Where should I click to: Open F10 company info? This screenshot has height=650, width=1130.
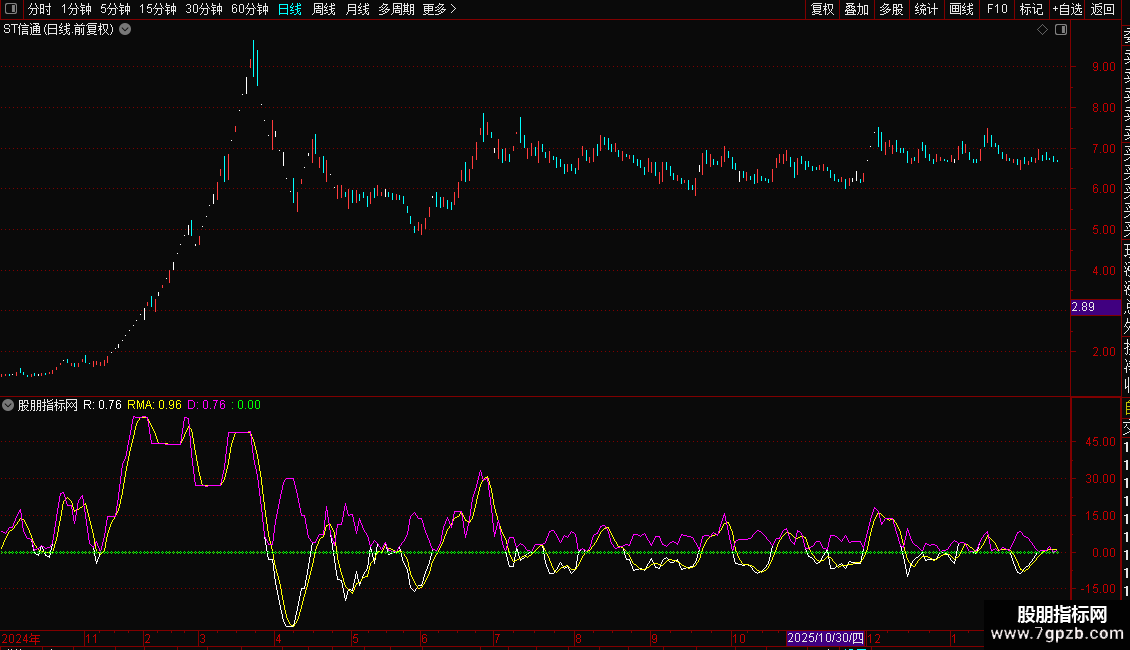pyautogui.click(x=997, y=9)
